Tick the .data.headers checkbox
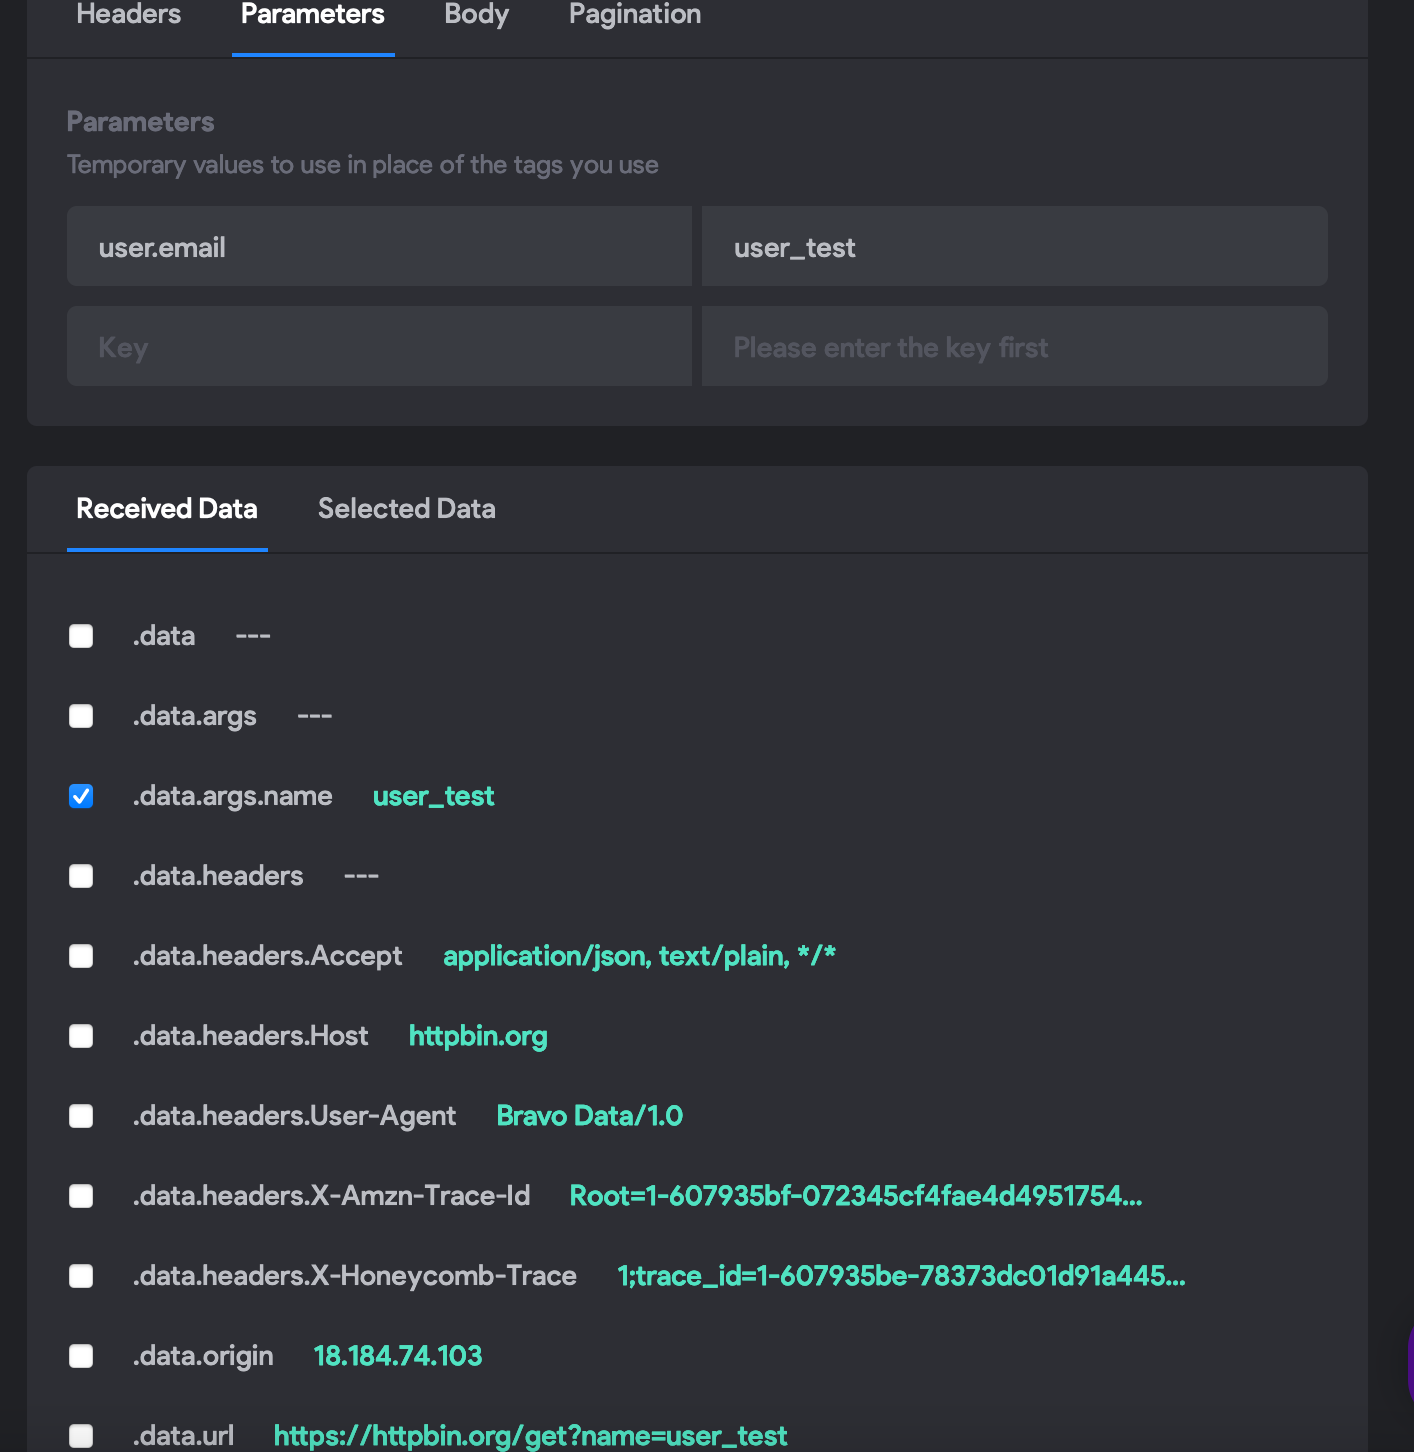Image resolution: width=1414 pixels, height=1452 pixels. (81, 877)
